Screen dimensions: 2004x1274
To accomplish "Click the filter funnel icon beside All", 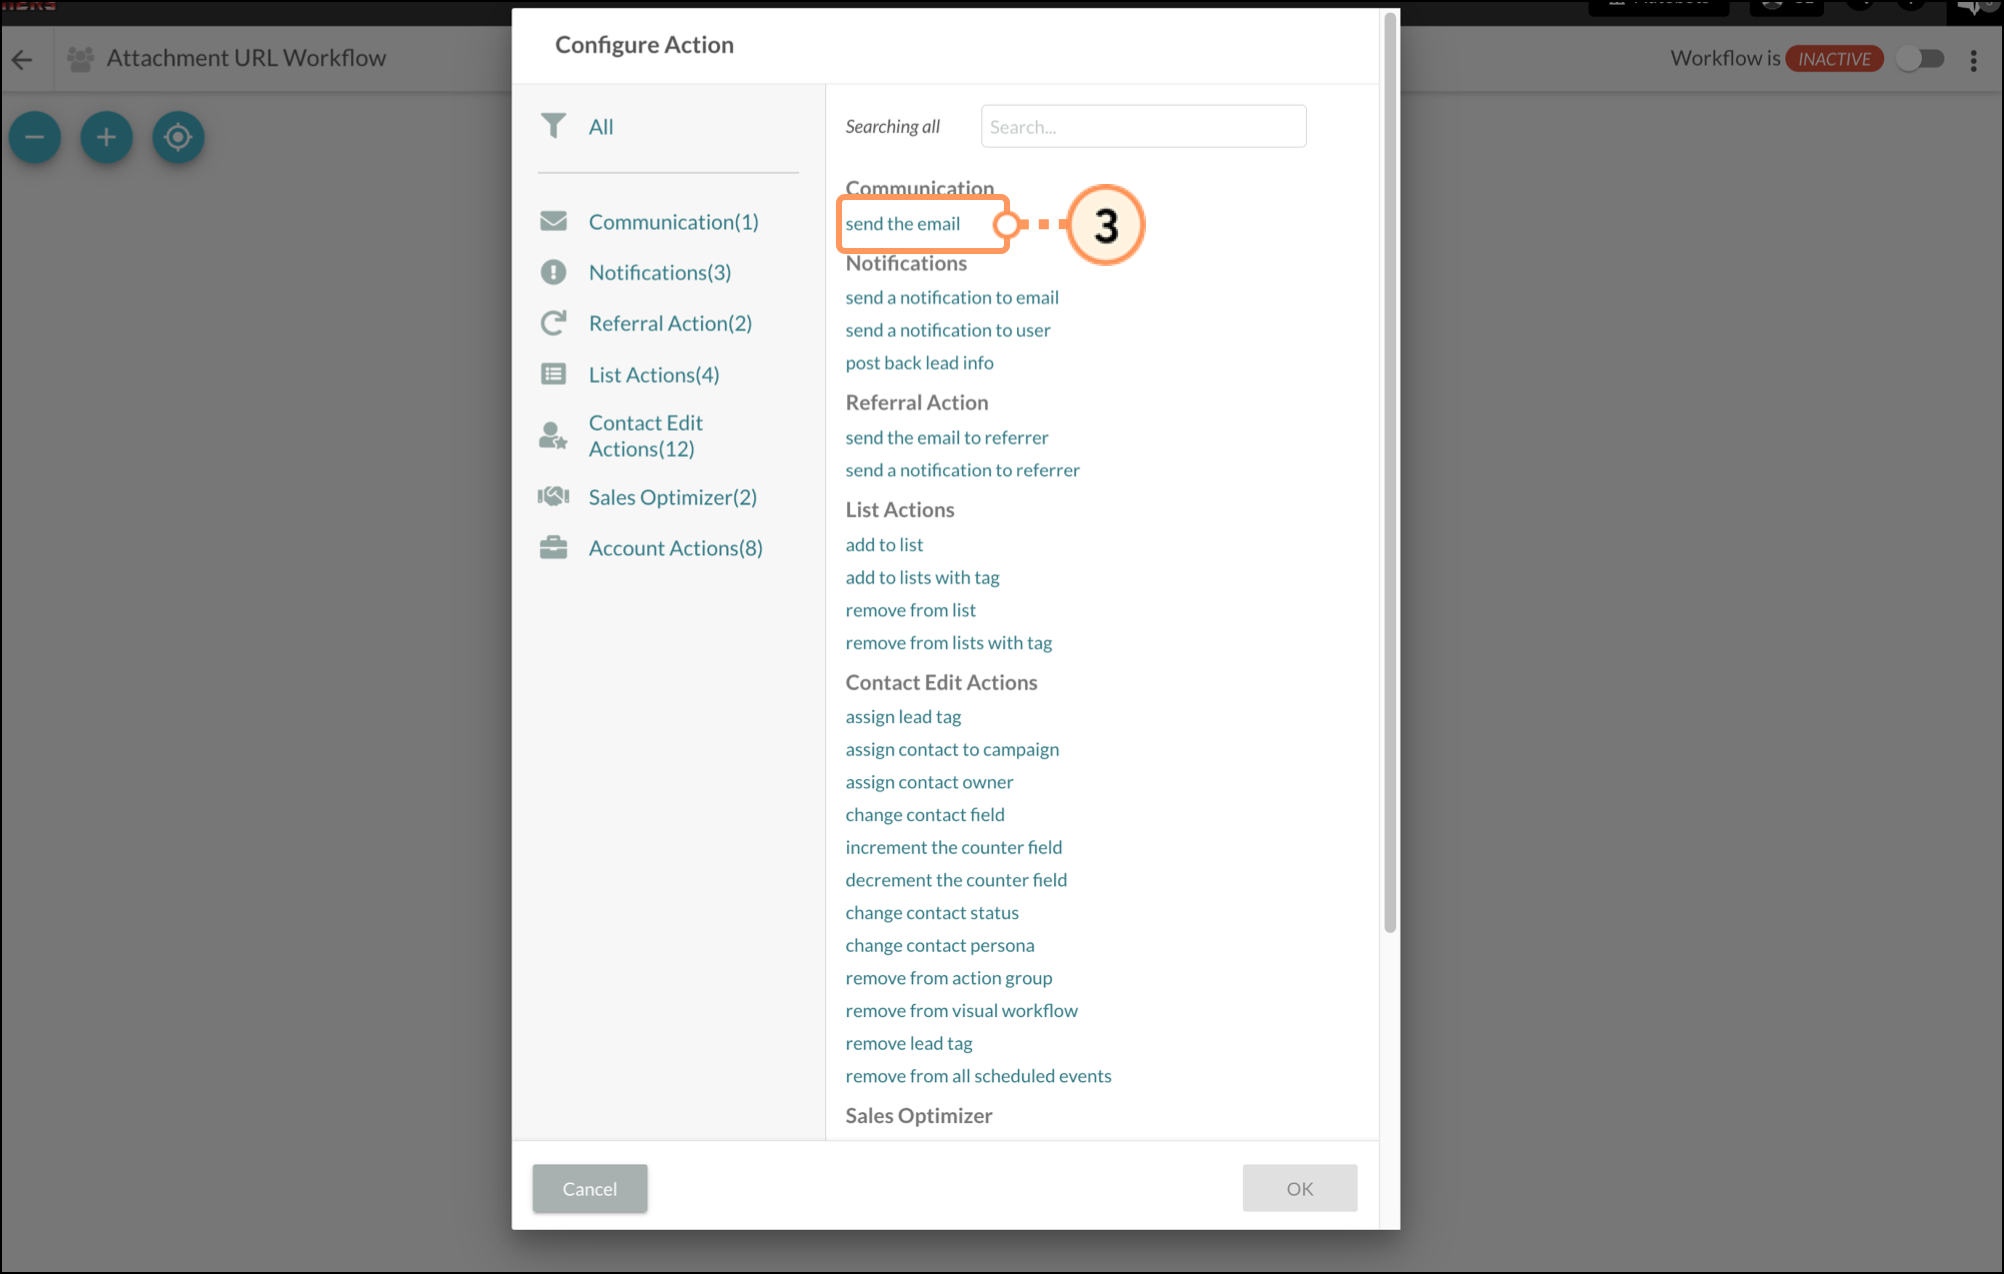I will [x=553, y=126].
